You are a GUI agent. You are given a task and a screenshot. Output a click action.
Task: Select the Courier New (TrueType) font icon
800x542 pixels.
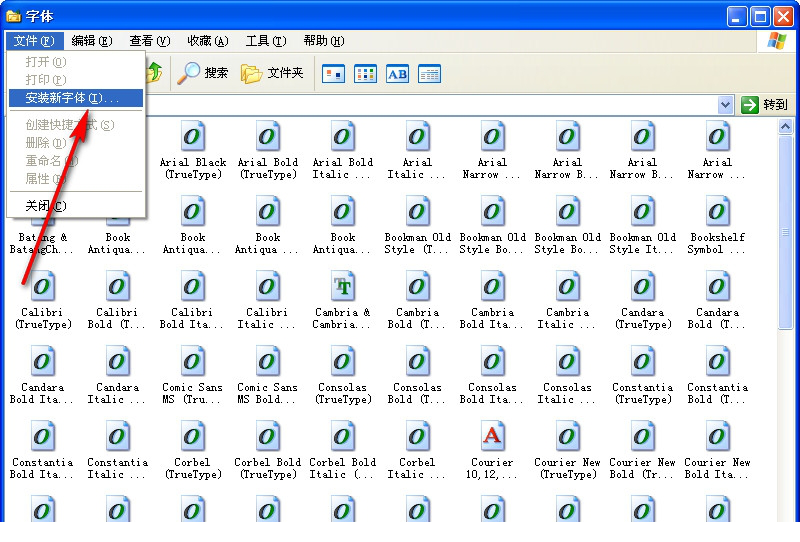pos(567,437)
